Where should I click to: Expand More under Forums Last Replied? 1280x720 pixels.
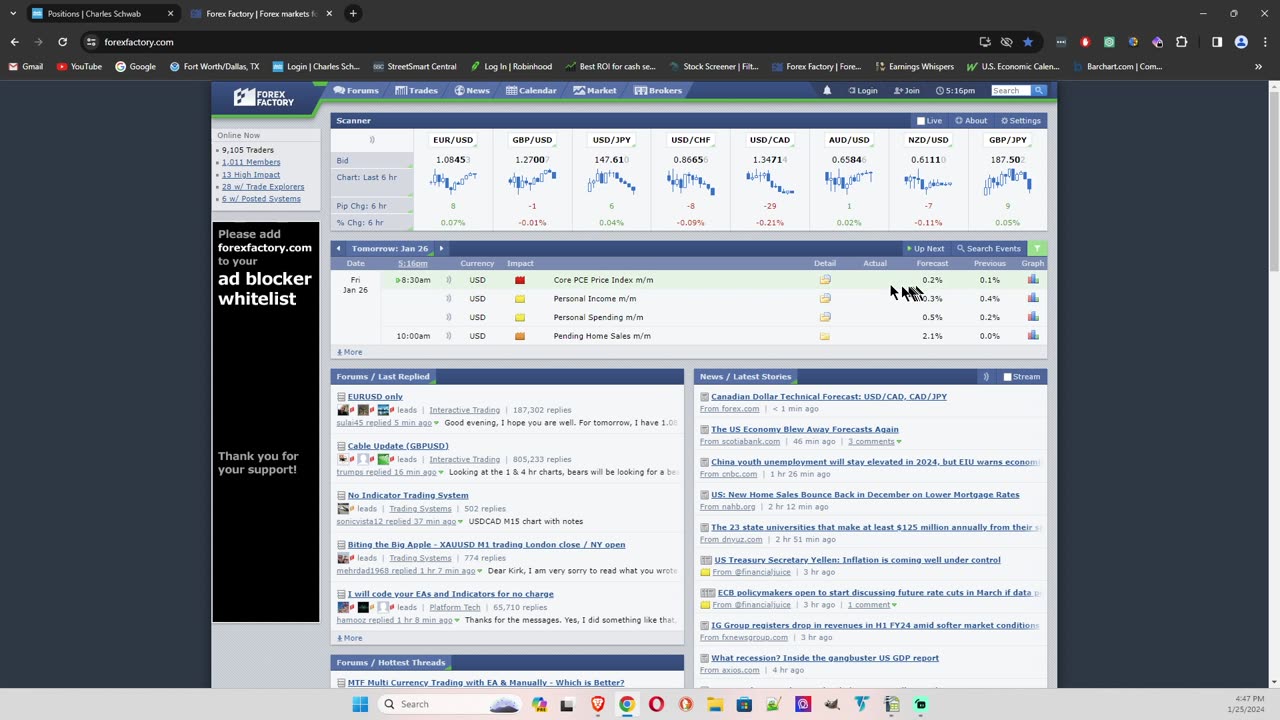coord(349,638)
